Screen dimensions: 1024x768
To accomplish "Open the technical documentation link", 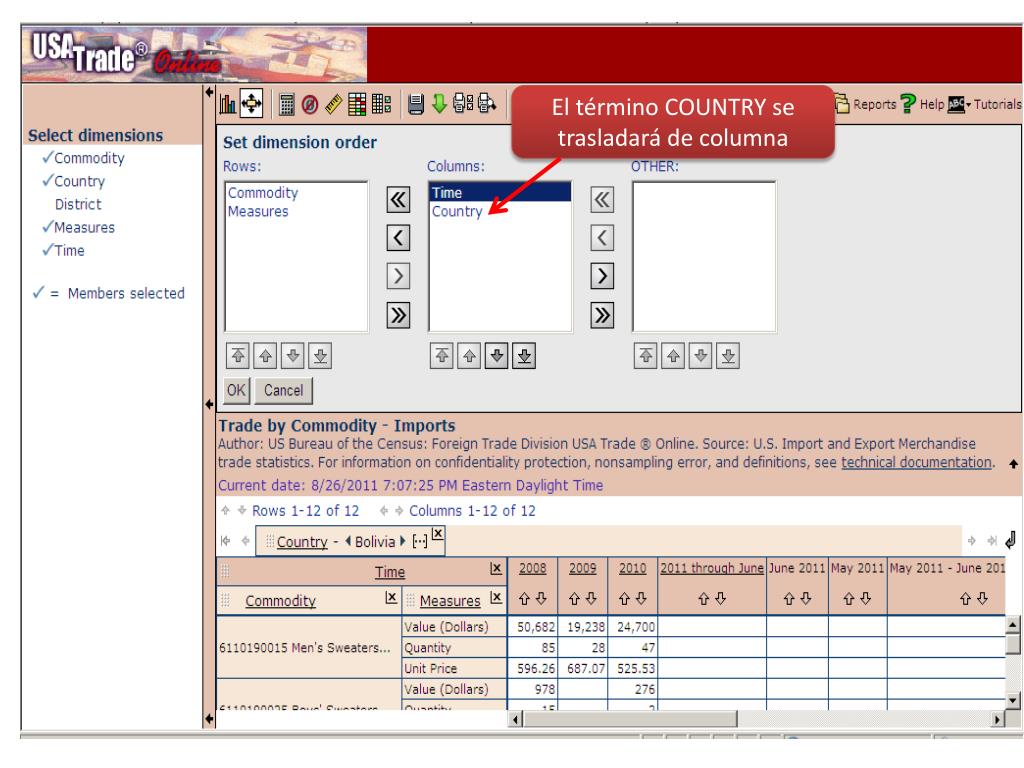I will point(916,462).
